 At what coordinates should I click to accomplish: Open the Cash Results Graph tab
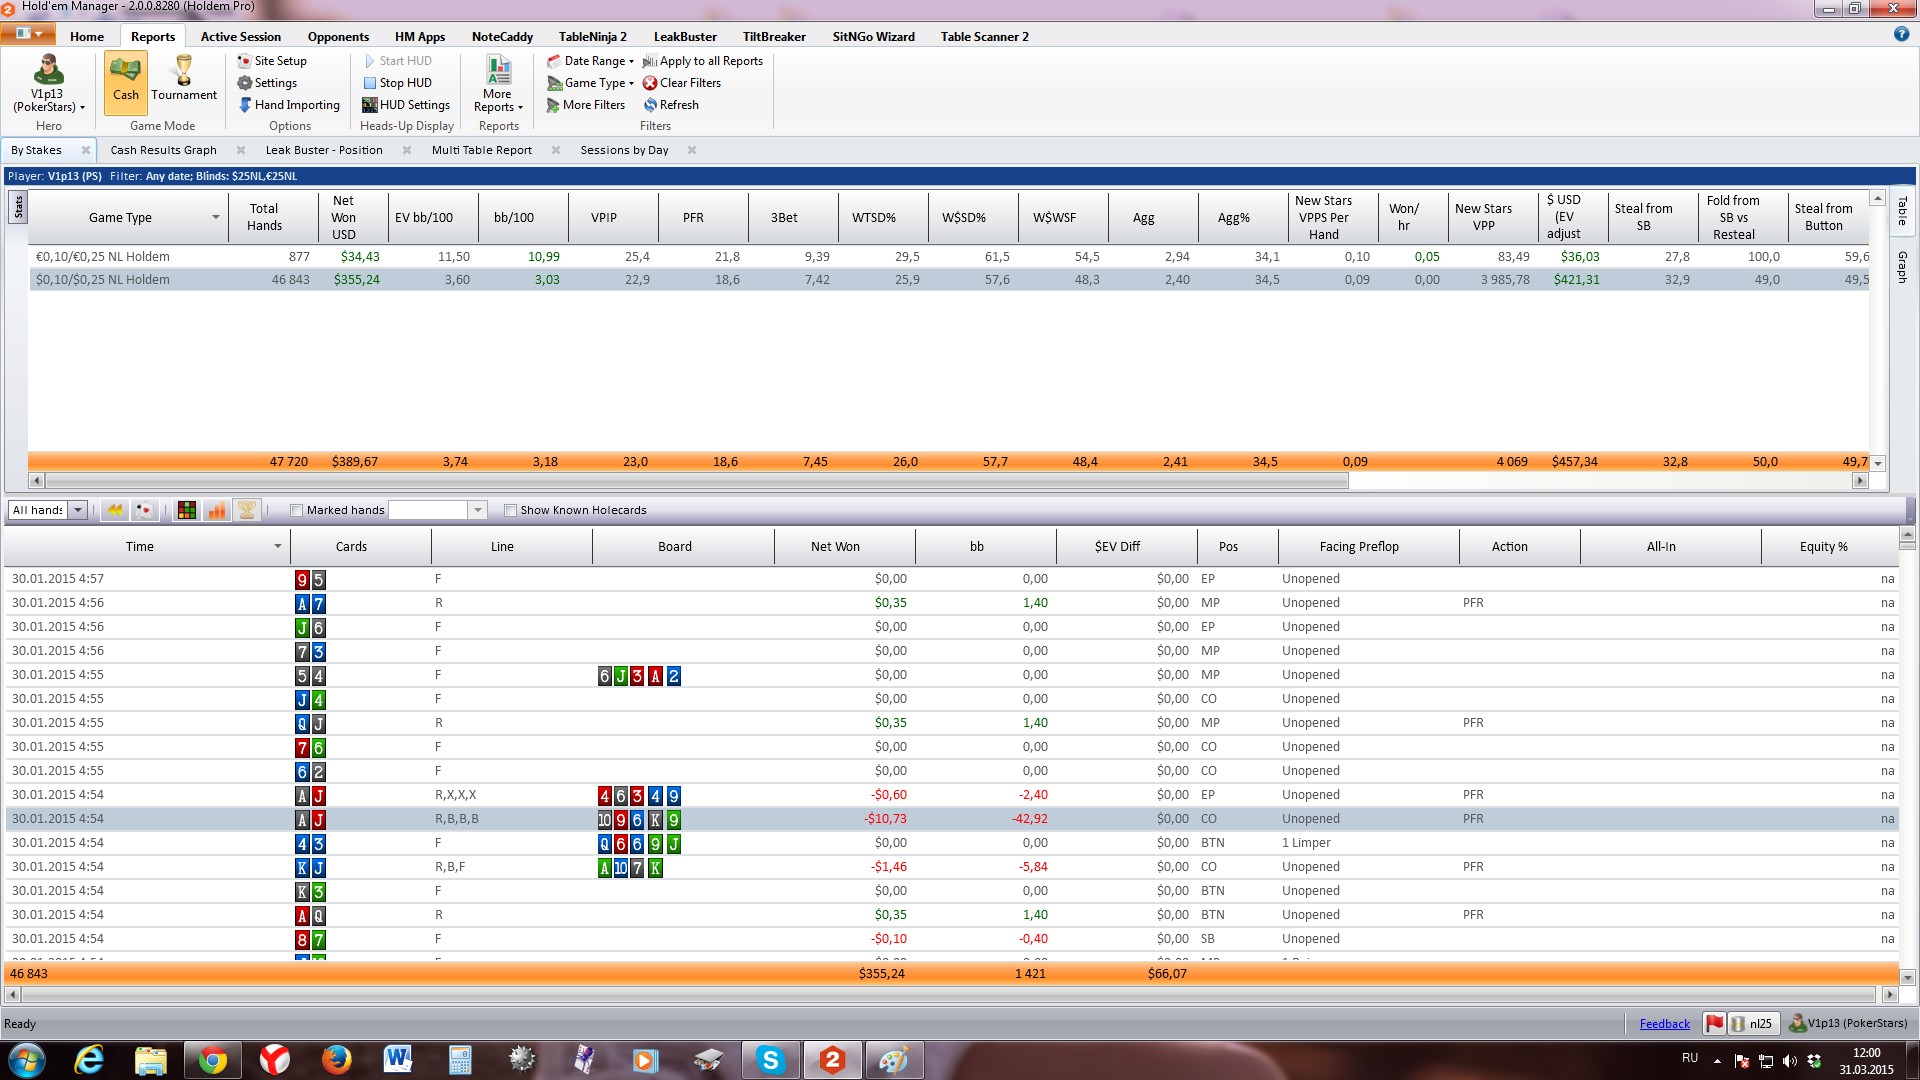(163, 150)
